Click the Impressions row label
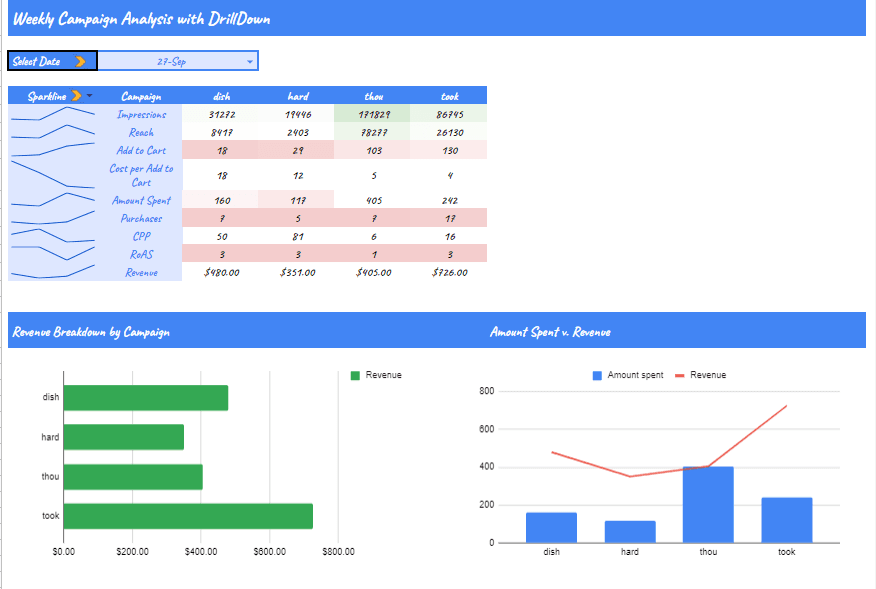Screen dimensions: 876x589 coord(141,114)
